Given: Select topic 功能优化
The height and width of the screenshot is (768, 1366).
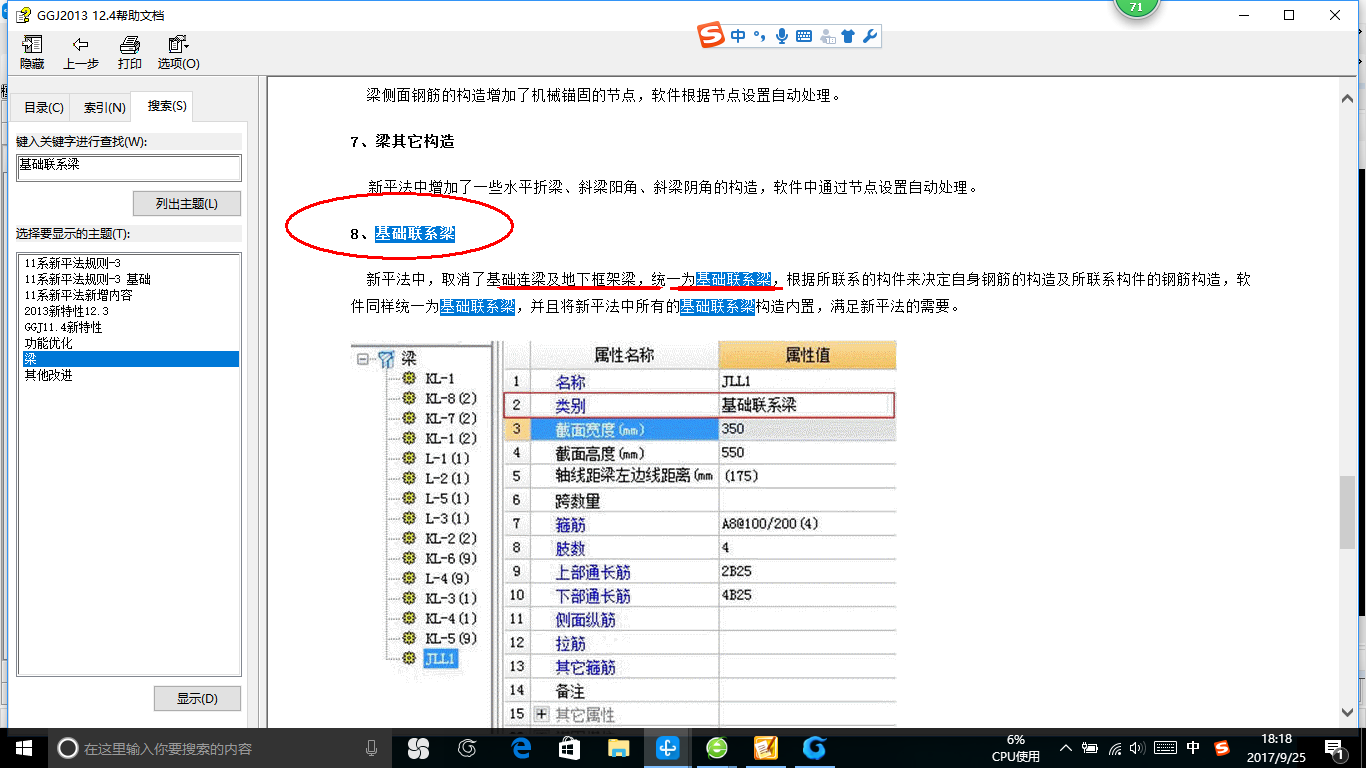Looking at the screenshot, I should pyautogui.click(x=48, y=343).
